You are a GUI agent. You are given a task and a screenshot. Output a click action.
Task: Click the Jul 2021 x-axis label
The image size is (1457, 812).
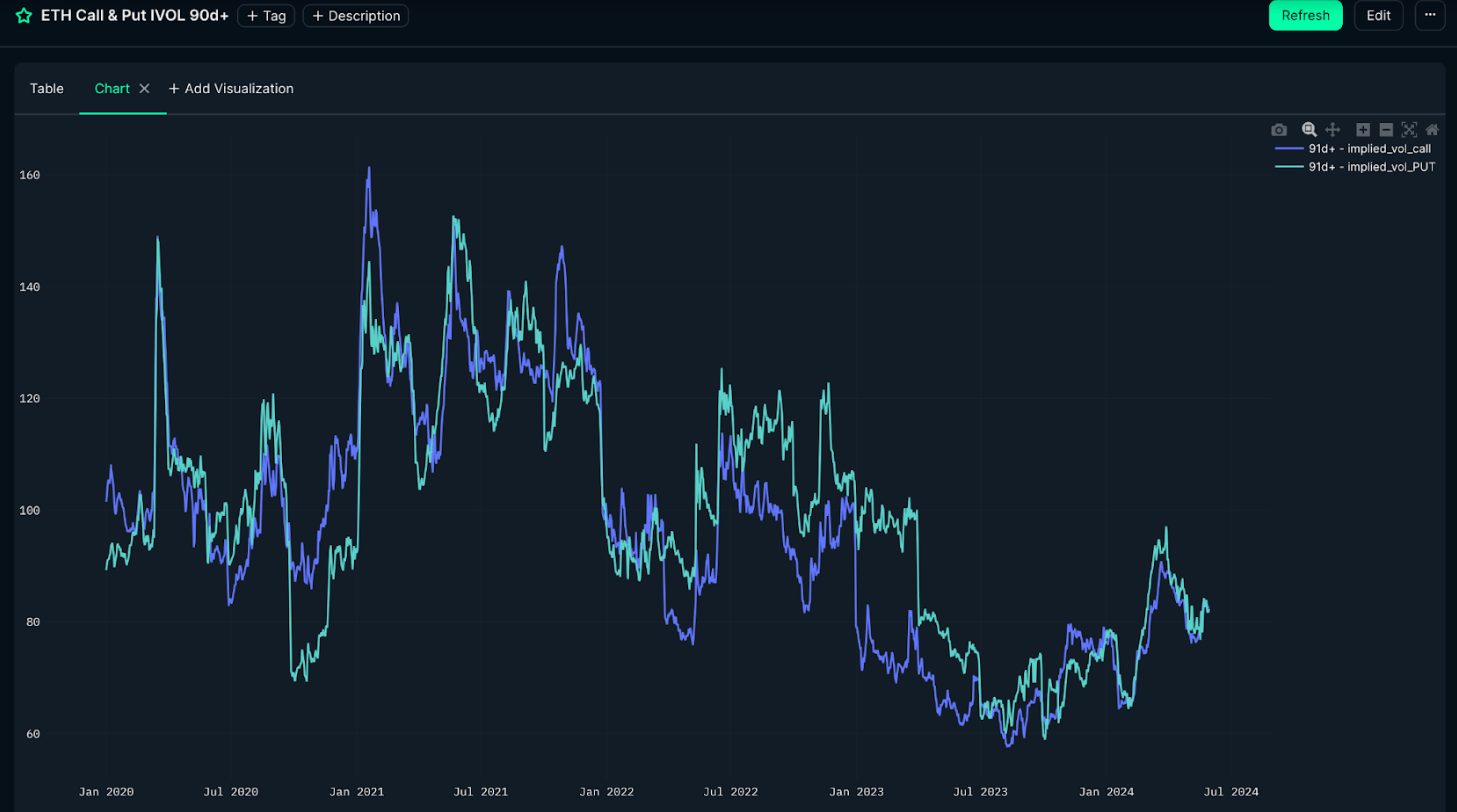coord(480,791)
